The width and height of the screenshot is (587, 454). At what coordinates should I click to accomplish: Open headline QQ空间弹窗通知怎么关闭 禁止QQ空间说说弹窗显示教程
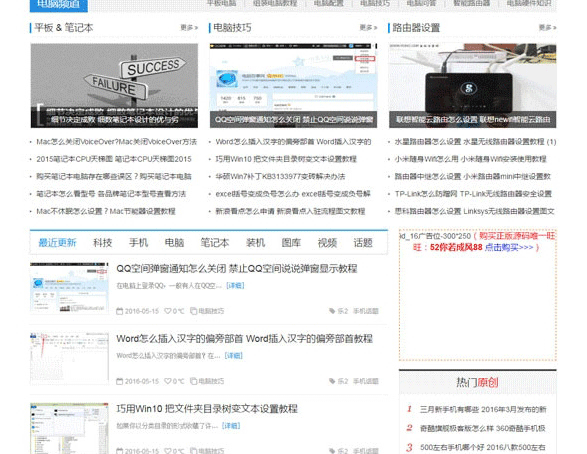pos(237,269)
